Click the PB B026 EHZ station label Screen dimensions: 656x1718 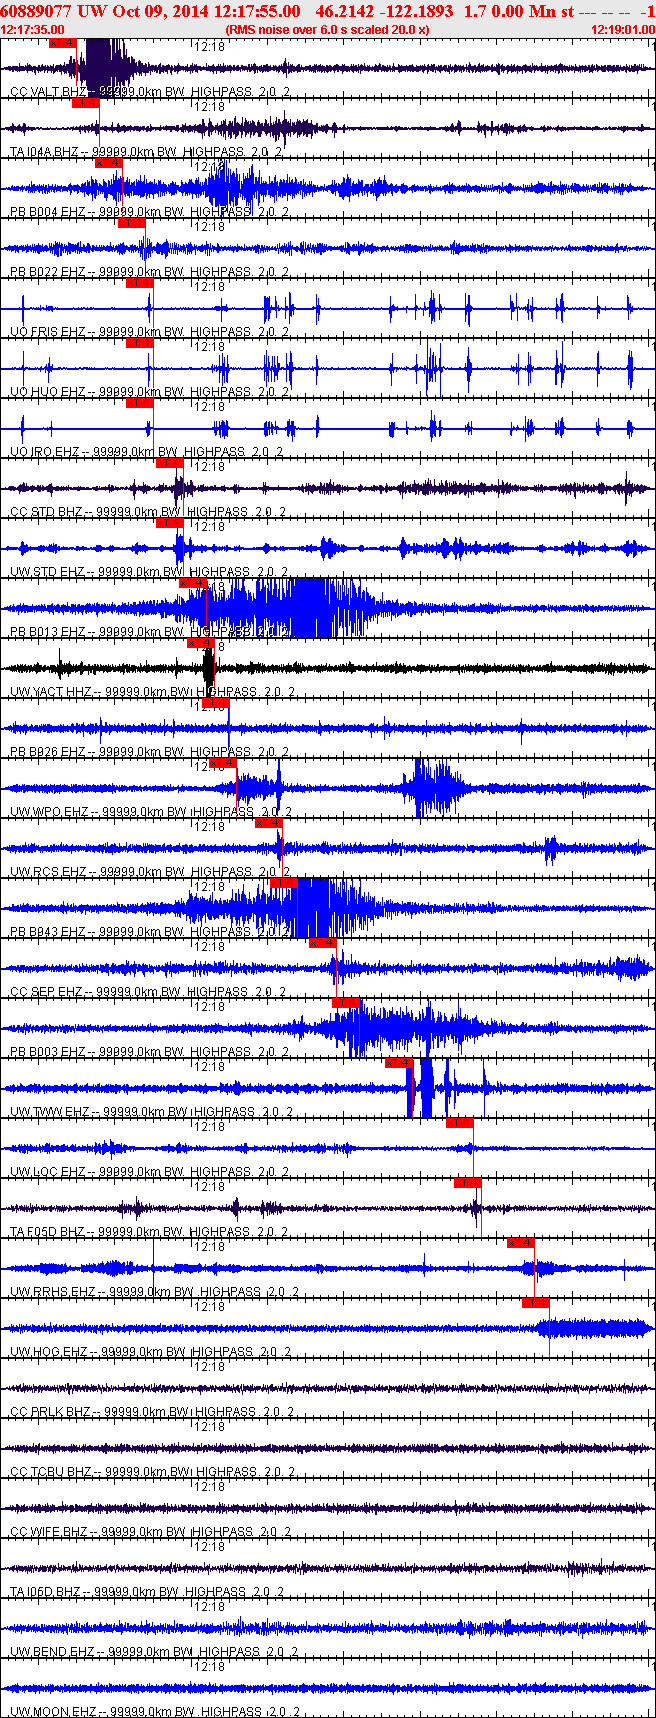(48, 752)
